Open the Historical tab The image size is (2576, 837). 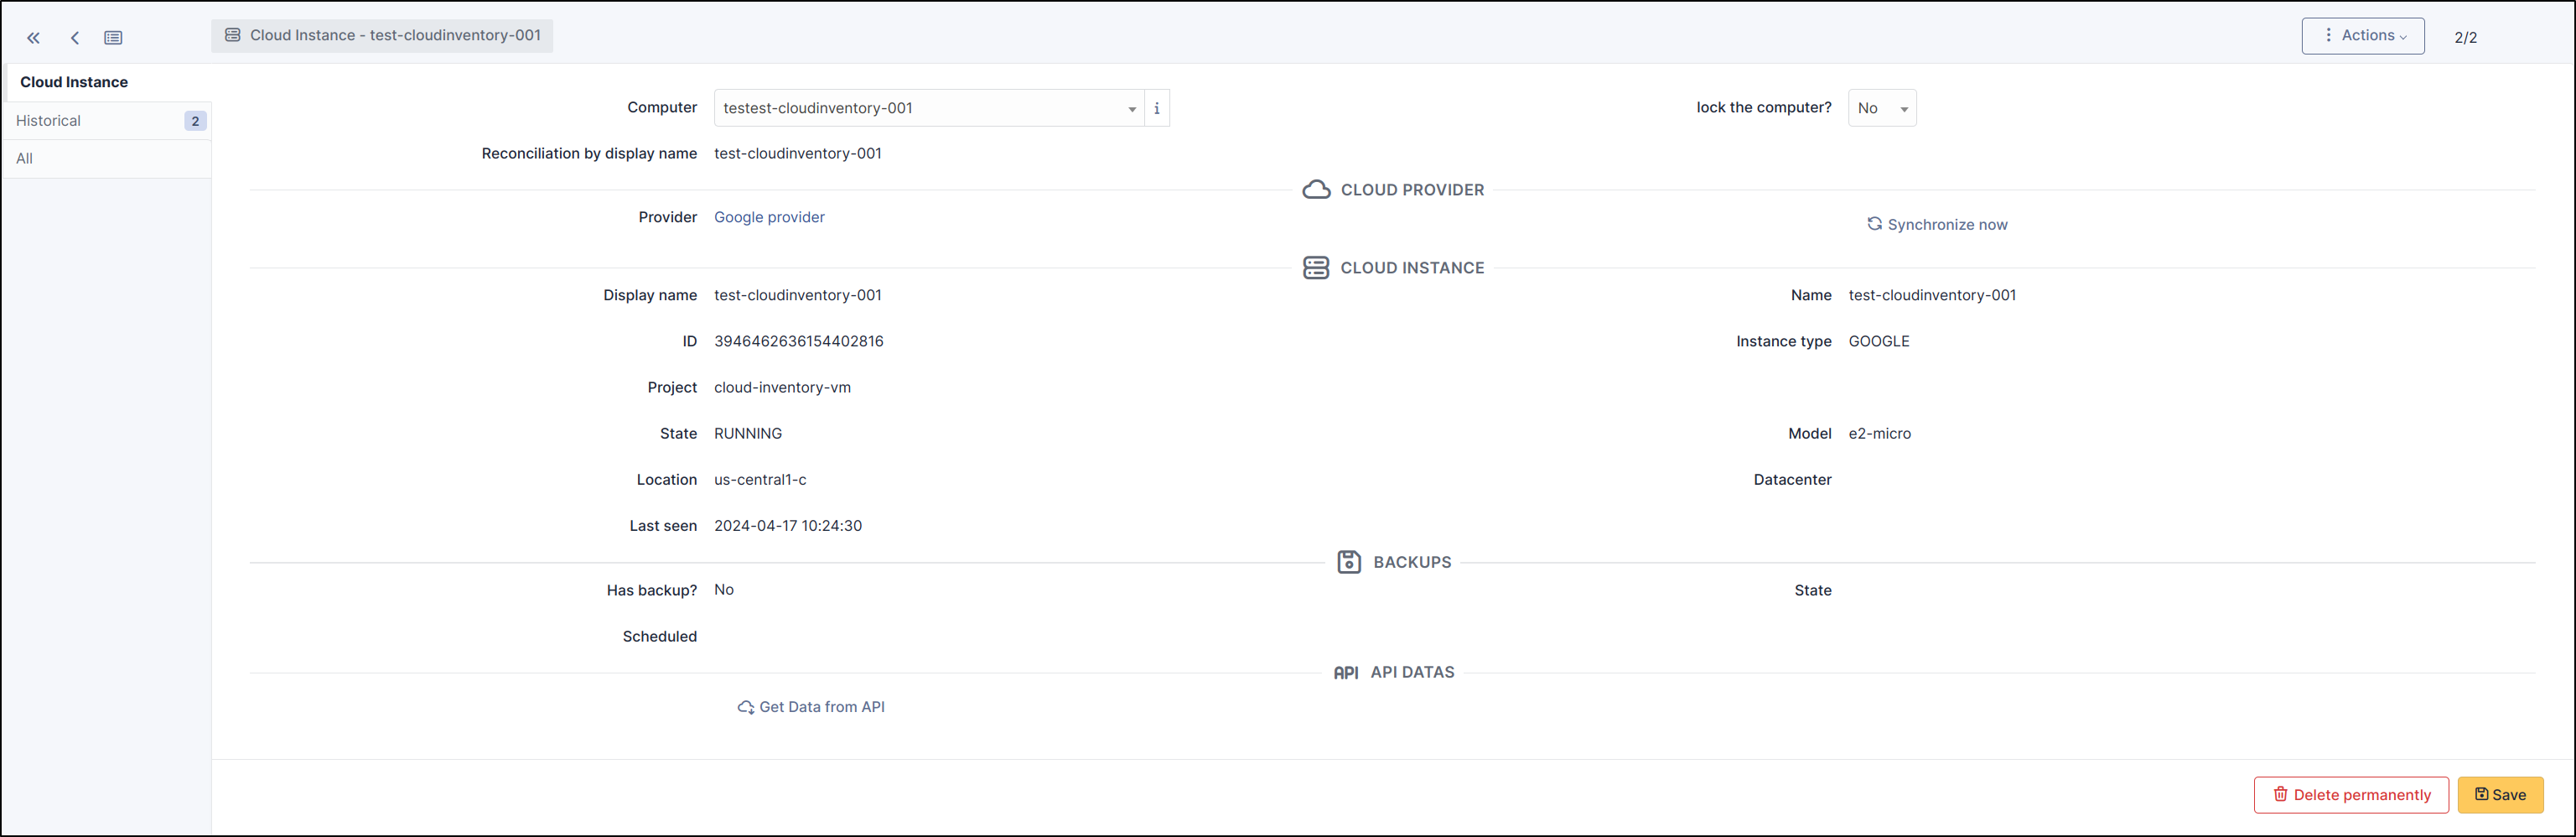point(48,121)
